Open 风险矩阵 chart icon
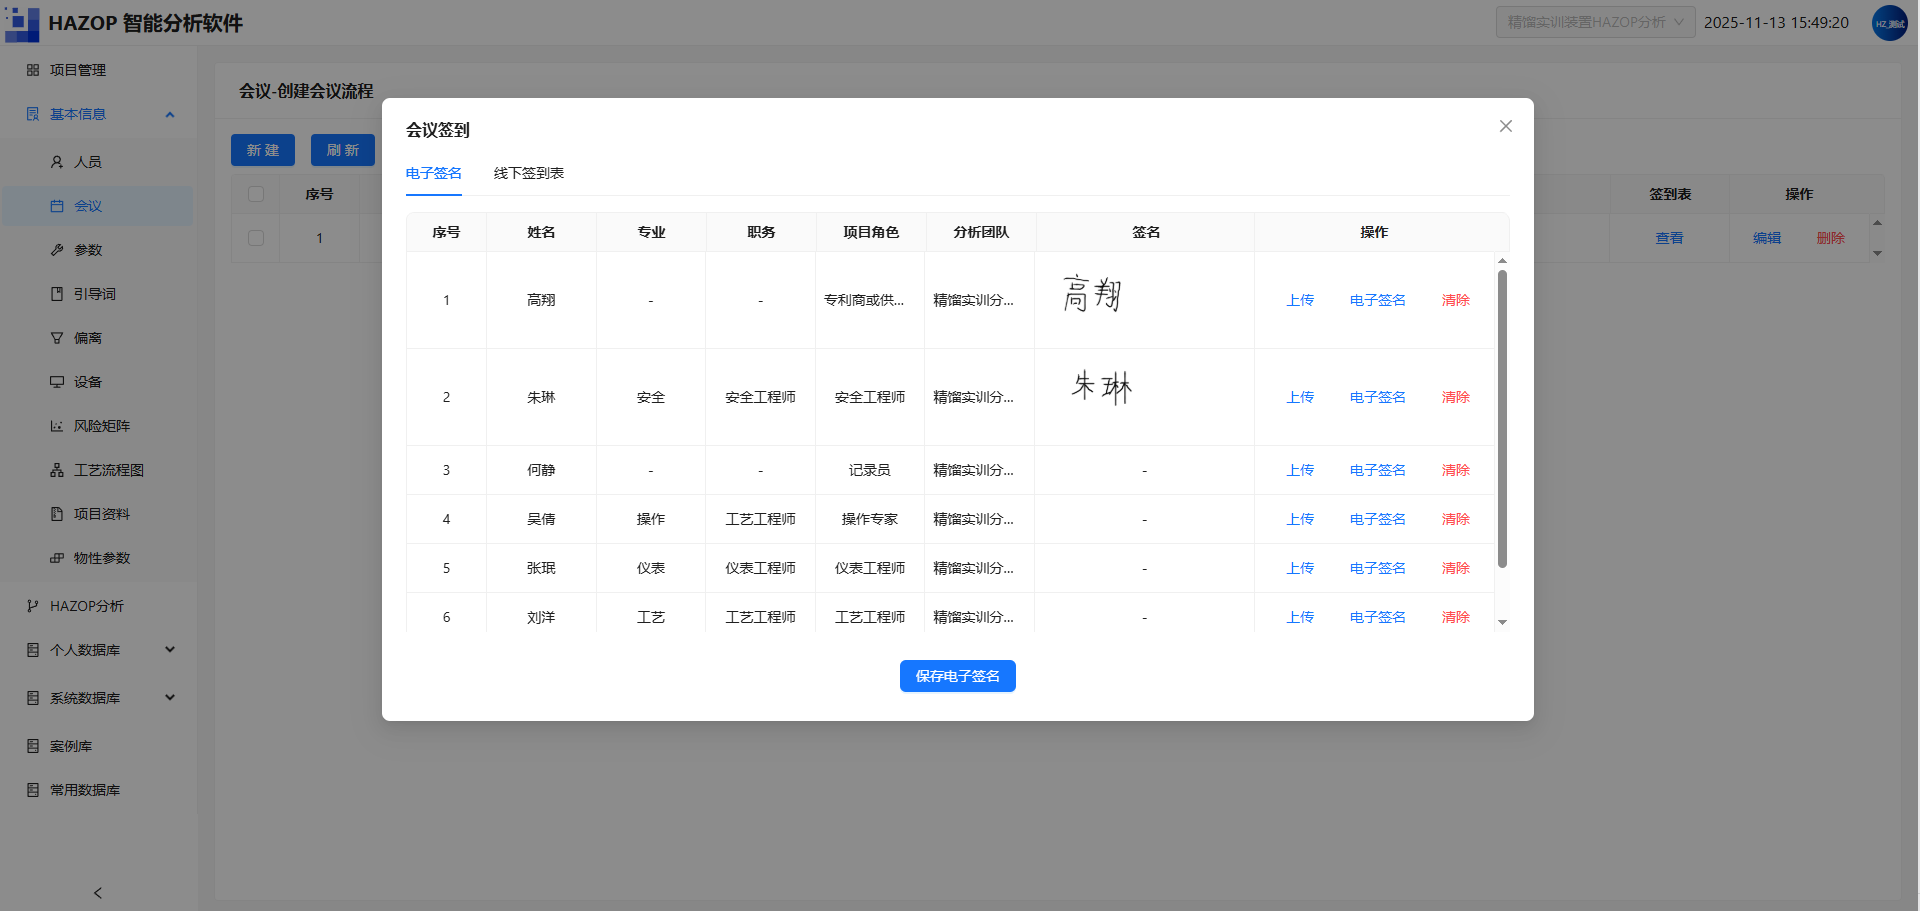Image resolution: width=1920 pixels, height=911 pixels. click(x=57, y=426)
